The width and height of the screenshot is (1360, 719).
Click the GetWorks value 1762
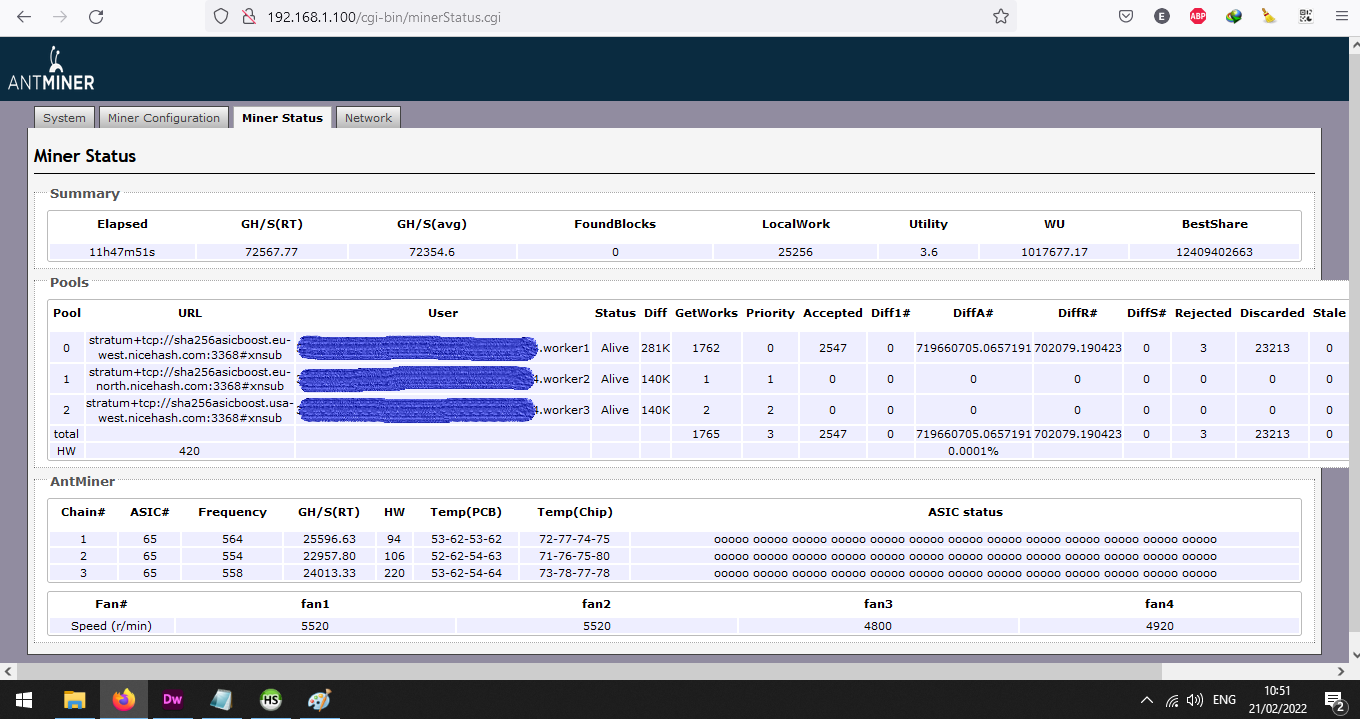(x=706, y=348)
